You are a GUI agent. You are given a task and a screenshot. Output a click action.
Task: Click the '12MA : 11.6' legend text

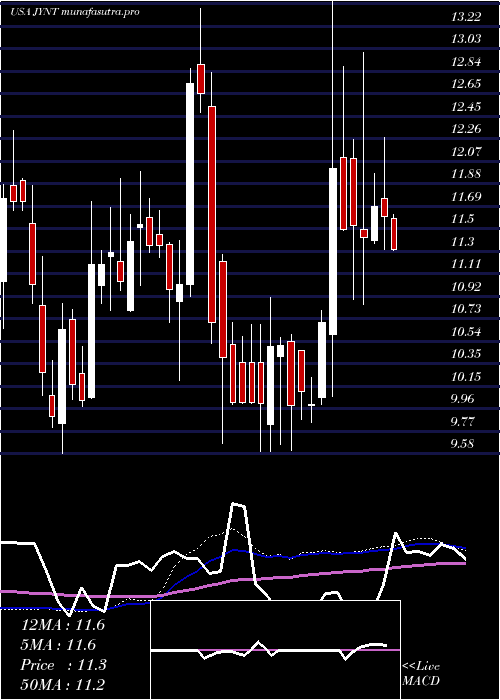pyautogui.click(x=63, y=625)
